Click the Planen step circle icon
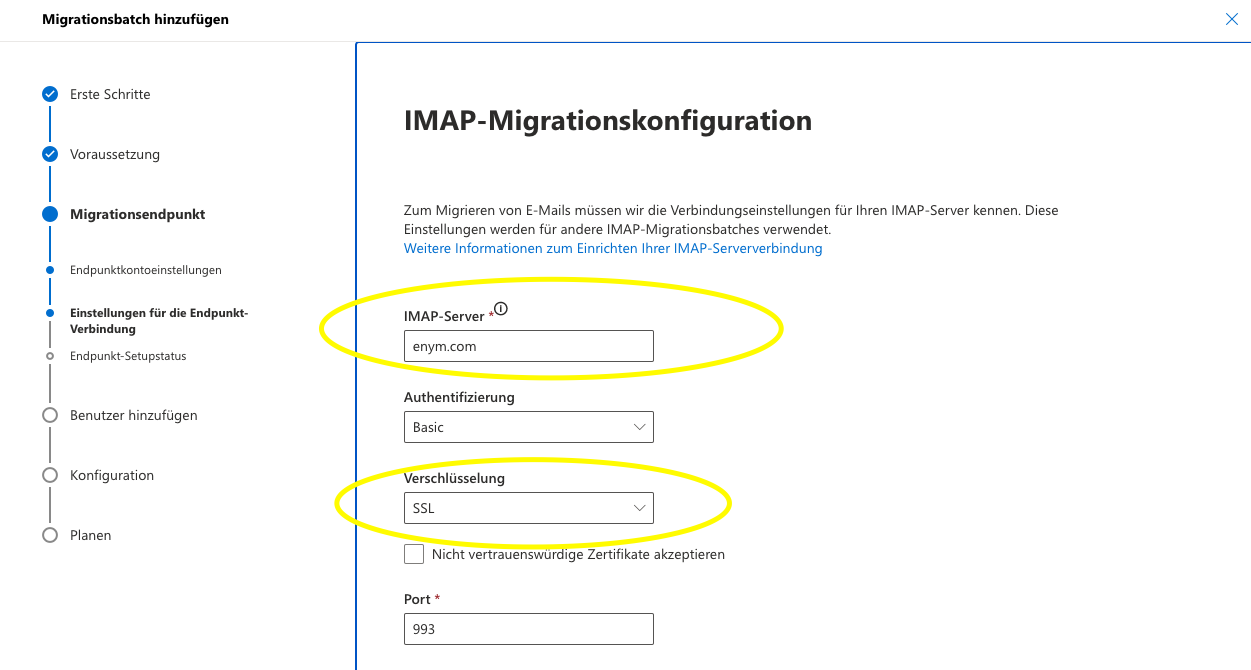Viewport: 1251px width, 670px height. pyautogui.click(x=50, y=535)
